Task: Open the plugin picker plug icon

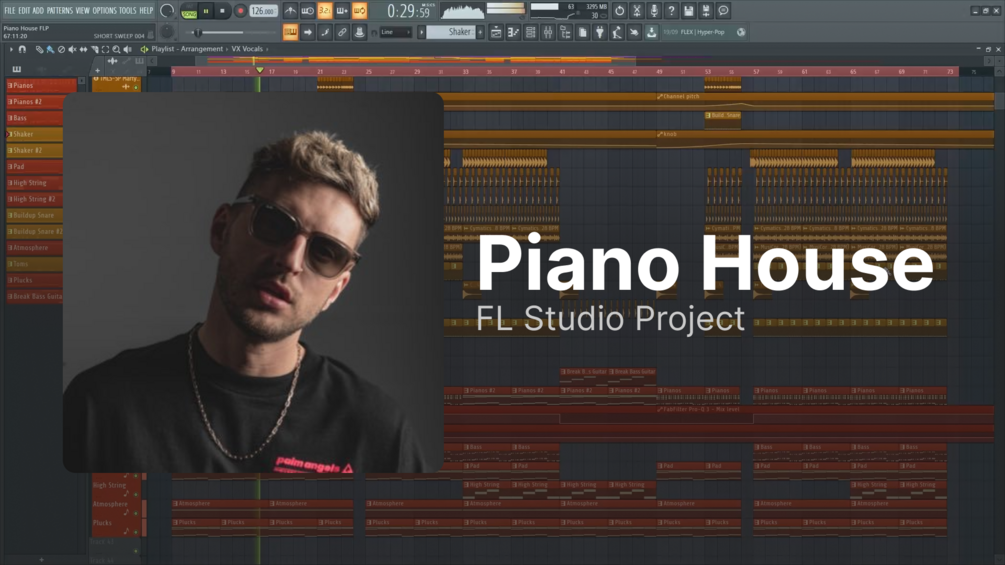Action: [600, 32]
